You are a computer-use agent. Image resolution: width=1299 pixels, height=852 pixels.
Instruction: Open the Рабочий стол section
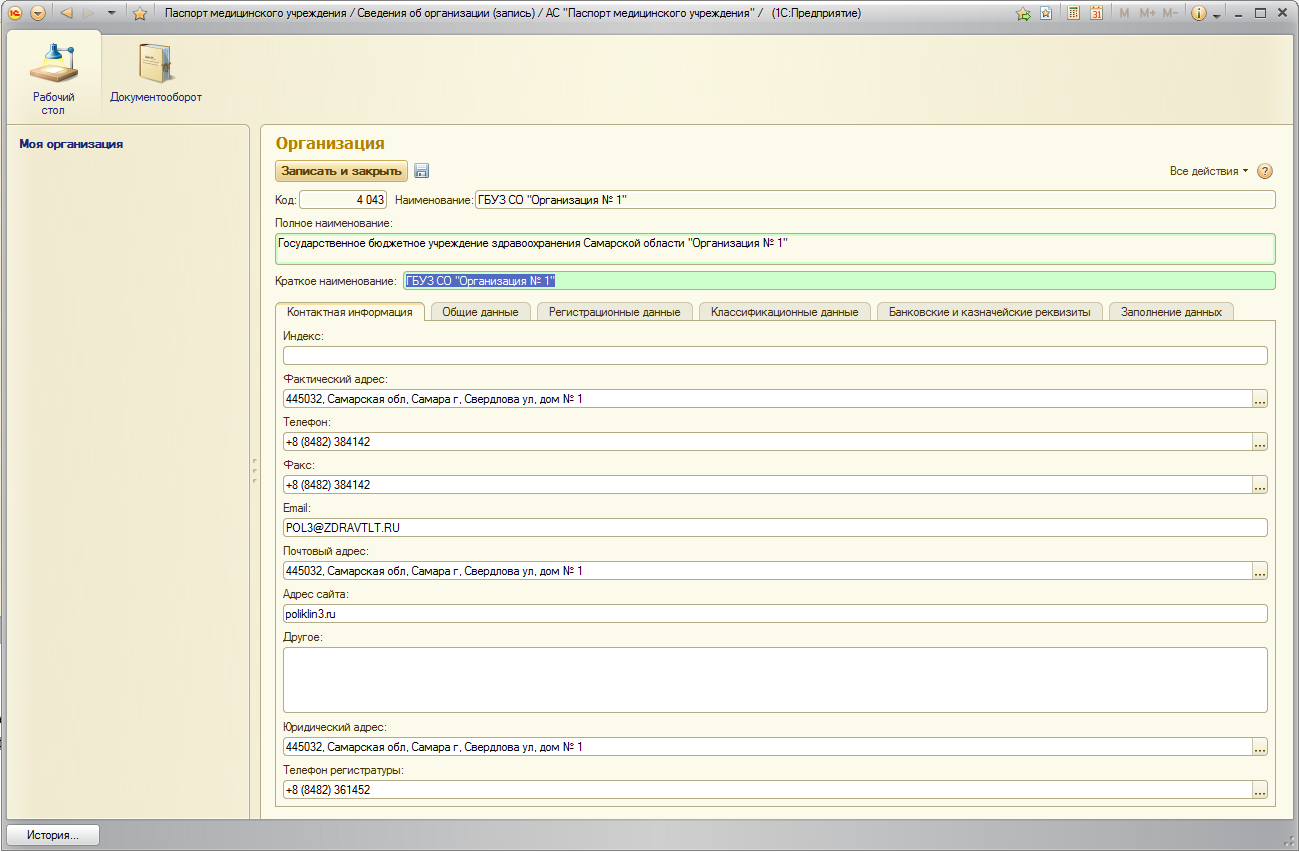pyautogui.click(x=53, y=75)
